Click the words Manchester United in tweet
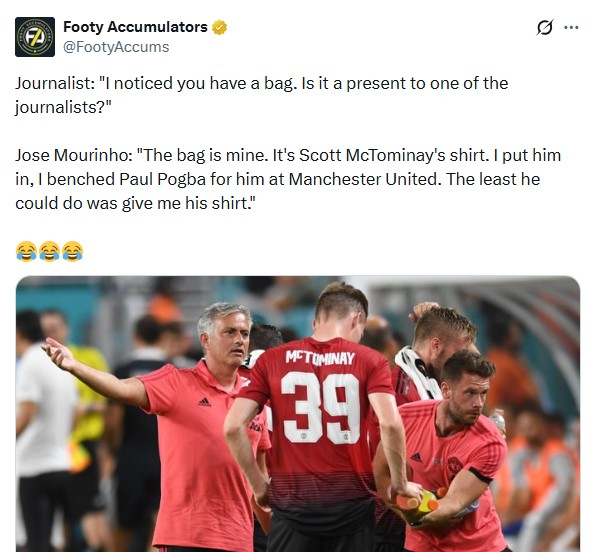 364,179
